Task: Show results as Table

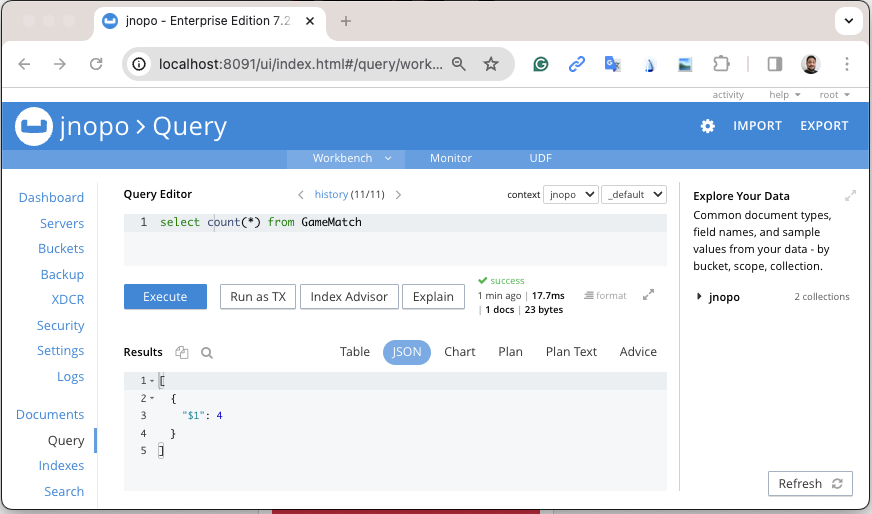Action: (x=355, y=352)
